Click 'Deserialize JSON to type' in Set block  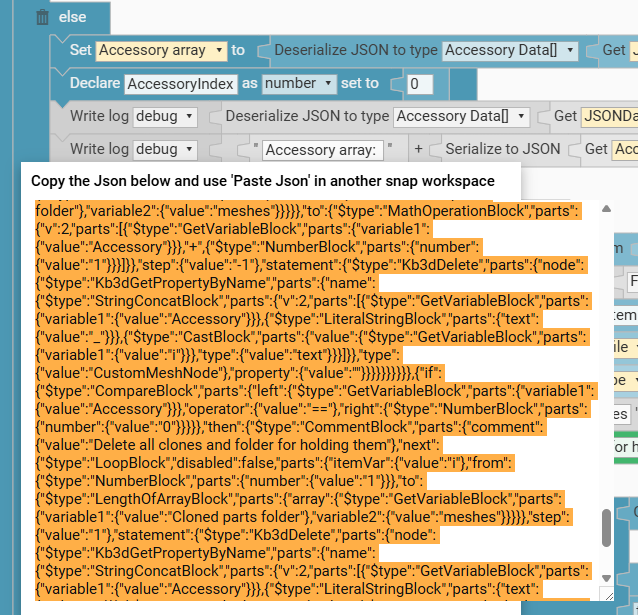tap(356, 50)
